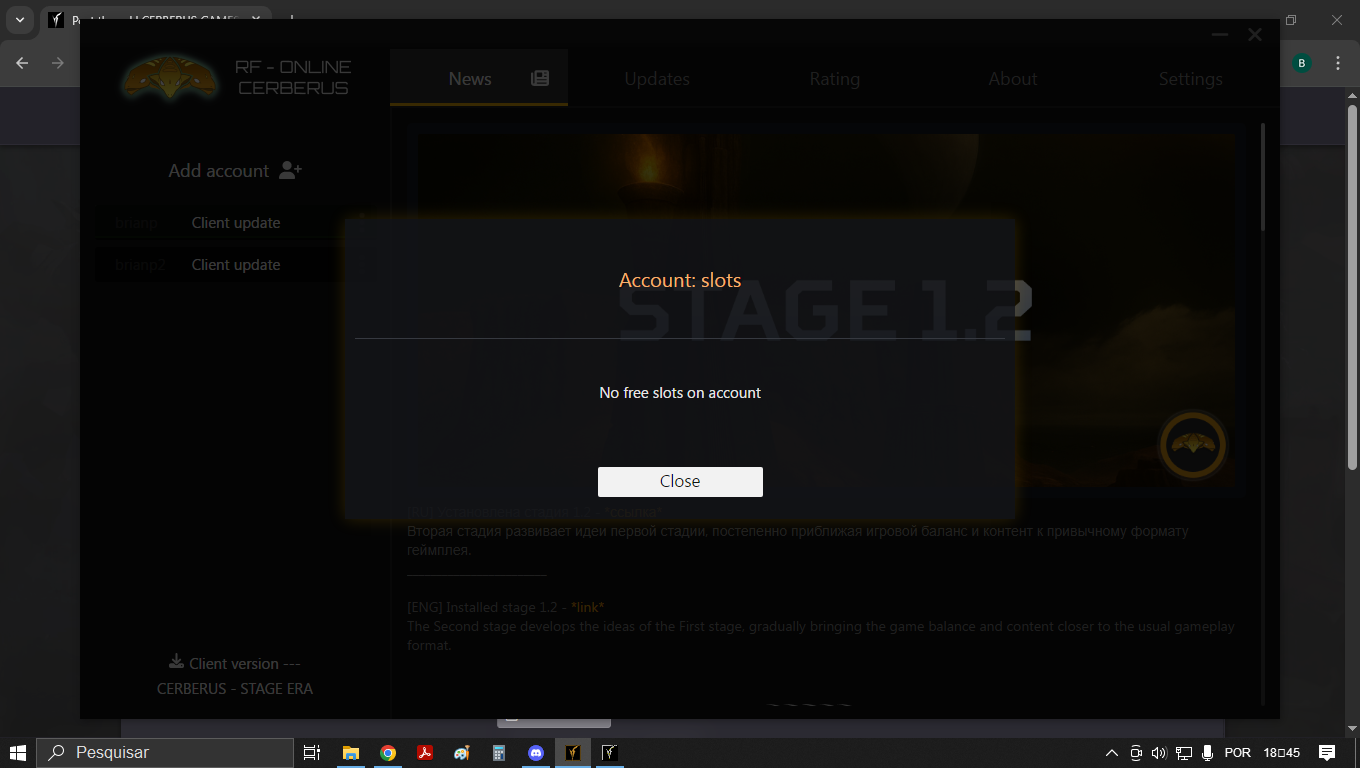Expand hidden system tray icons
This screenshot has height=768, width=1360.
(x=1111, y=753)
